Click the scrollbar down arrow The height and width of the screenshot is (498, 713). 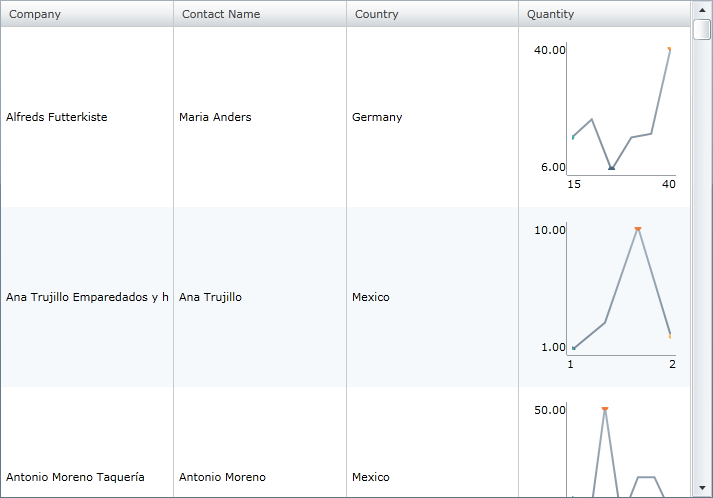[x=702, y=487]
